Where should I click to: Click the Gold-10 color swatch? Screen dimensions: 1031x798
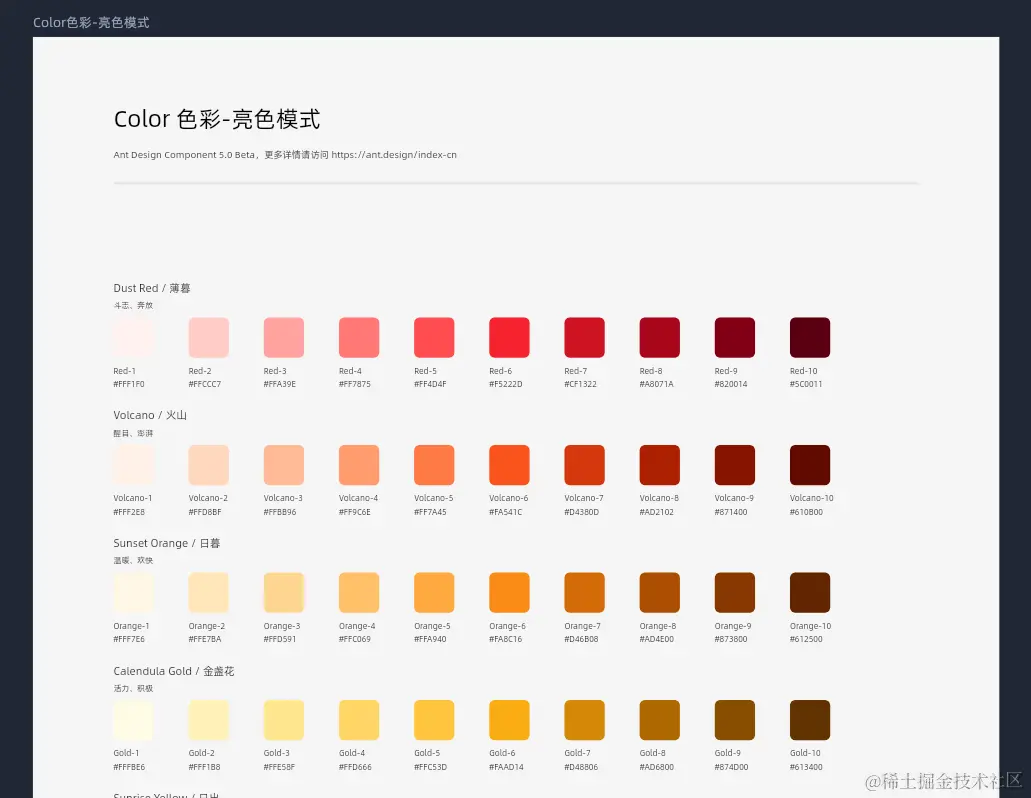pos(810,720)
